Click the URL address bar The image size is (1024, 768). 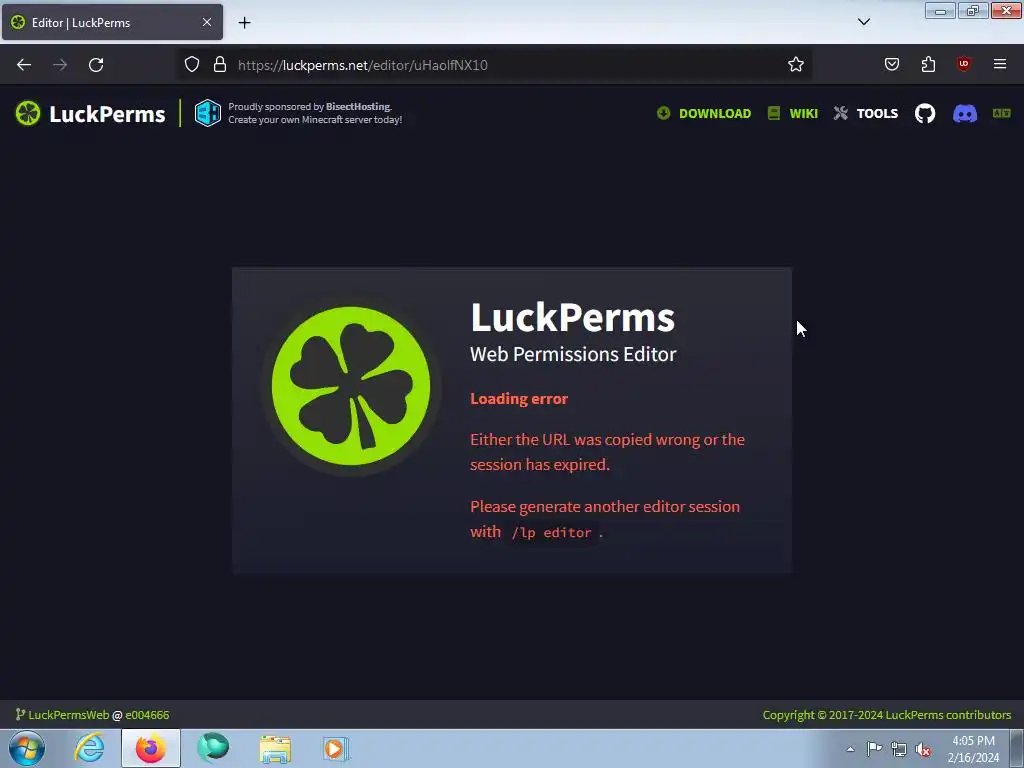(x=496, y=65)
